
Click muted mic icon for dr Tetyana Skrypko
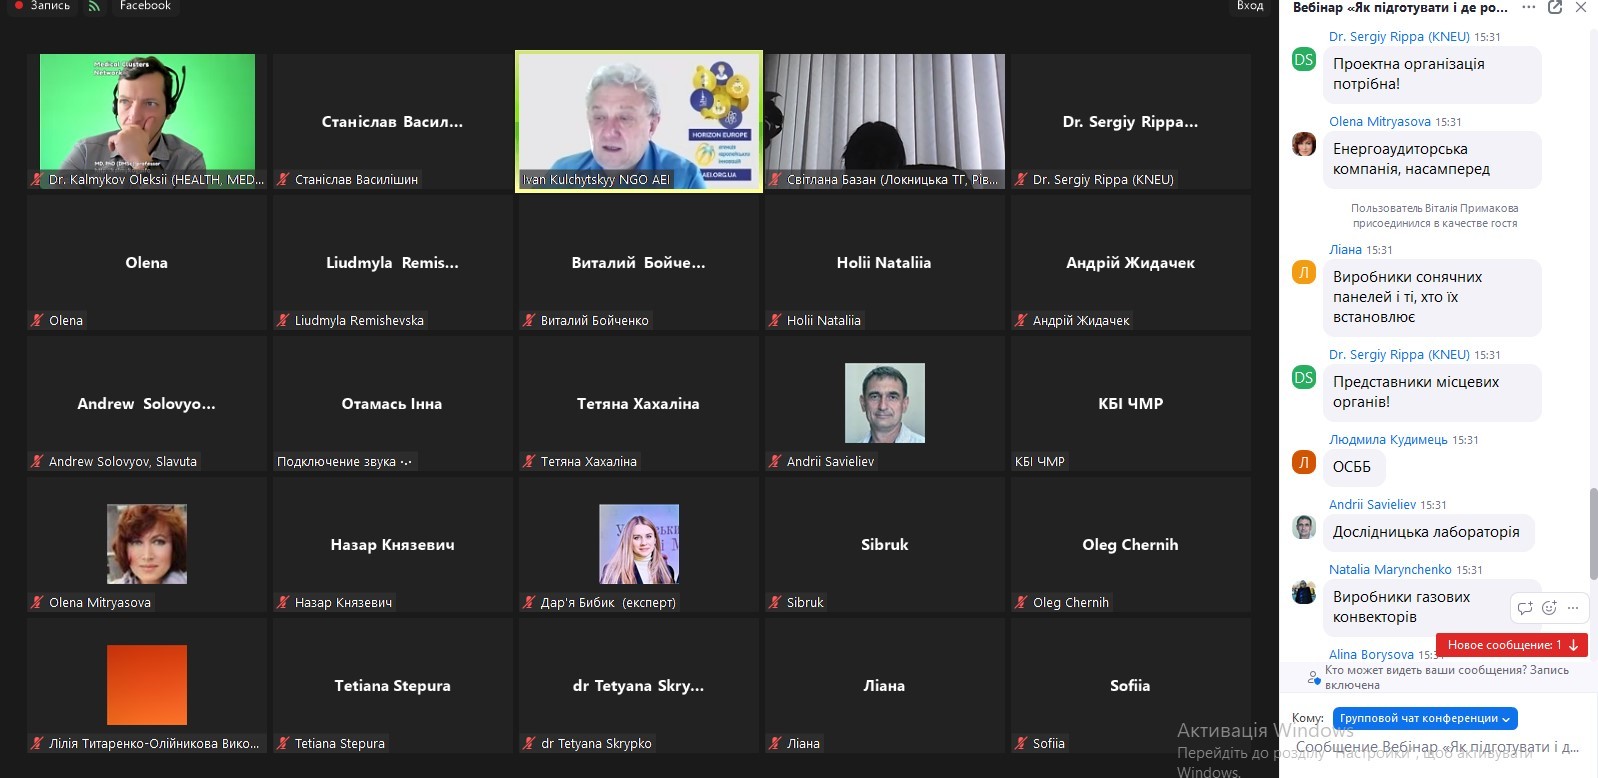click(x=530, y=744)
